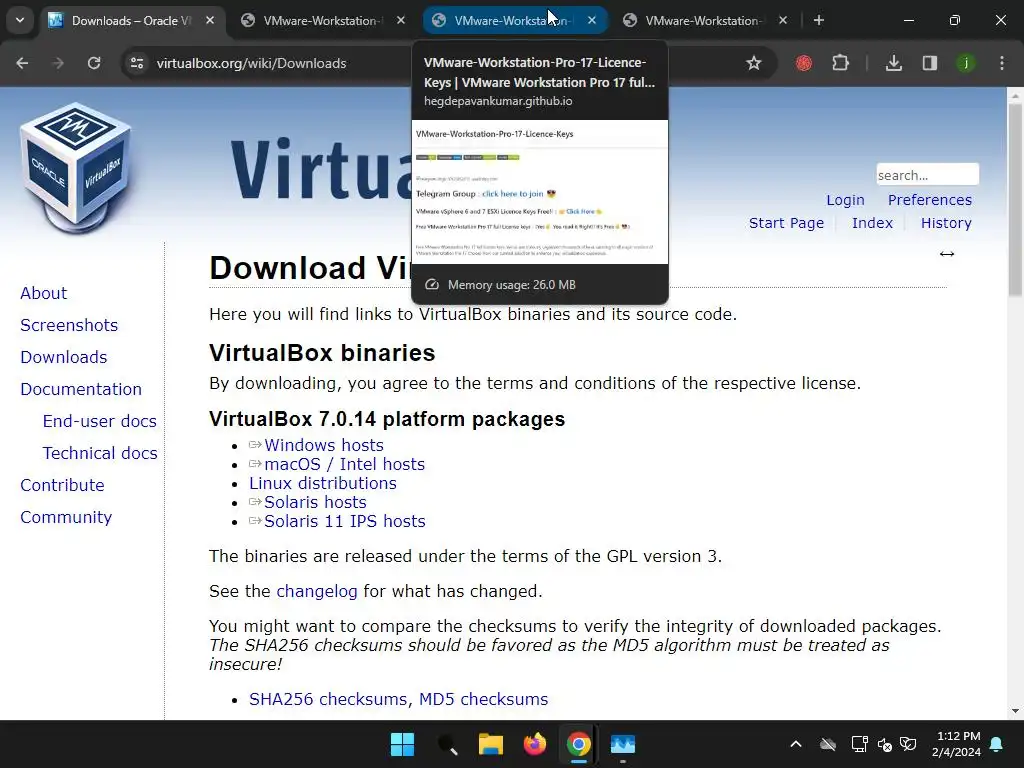Click the tab preview thumbnail of VMware page

(x=539, y=192)
